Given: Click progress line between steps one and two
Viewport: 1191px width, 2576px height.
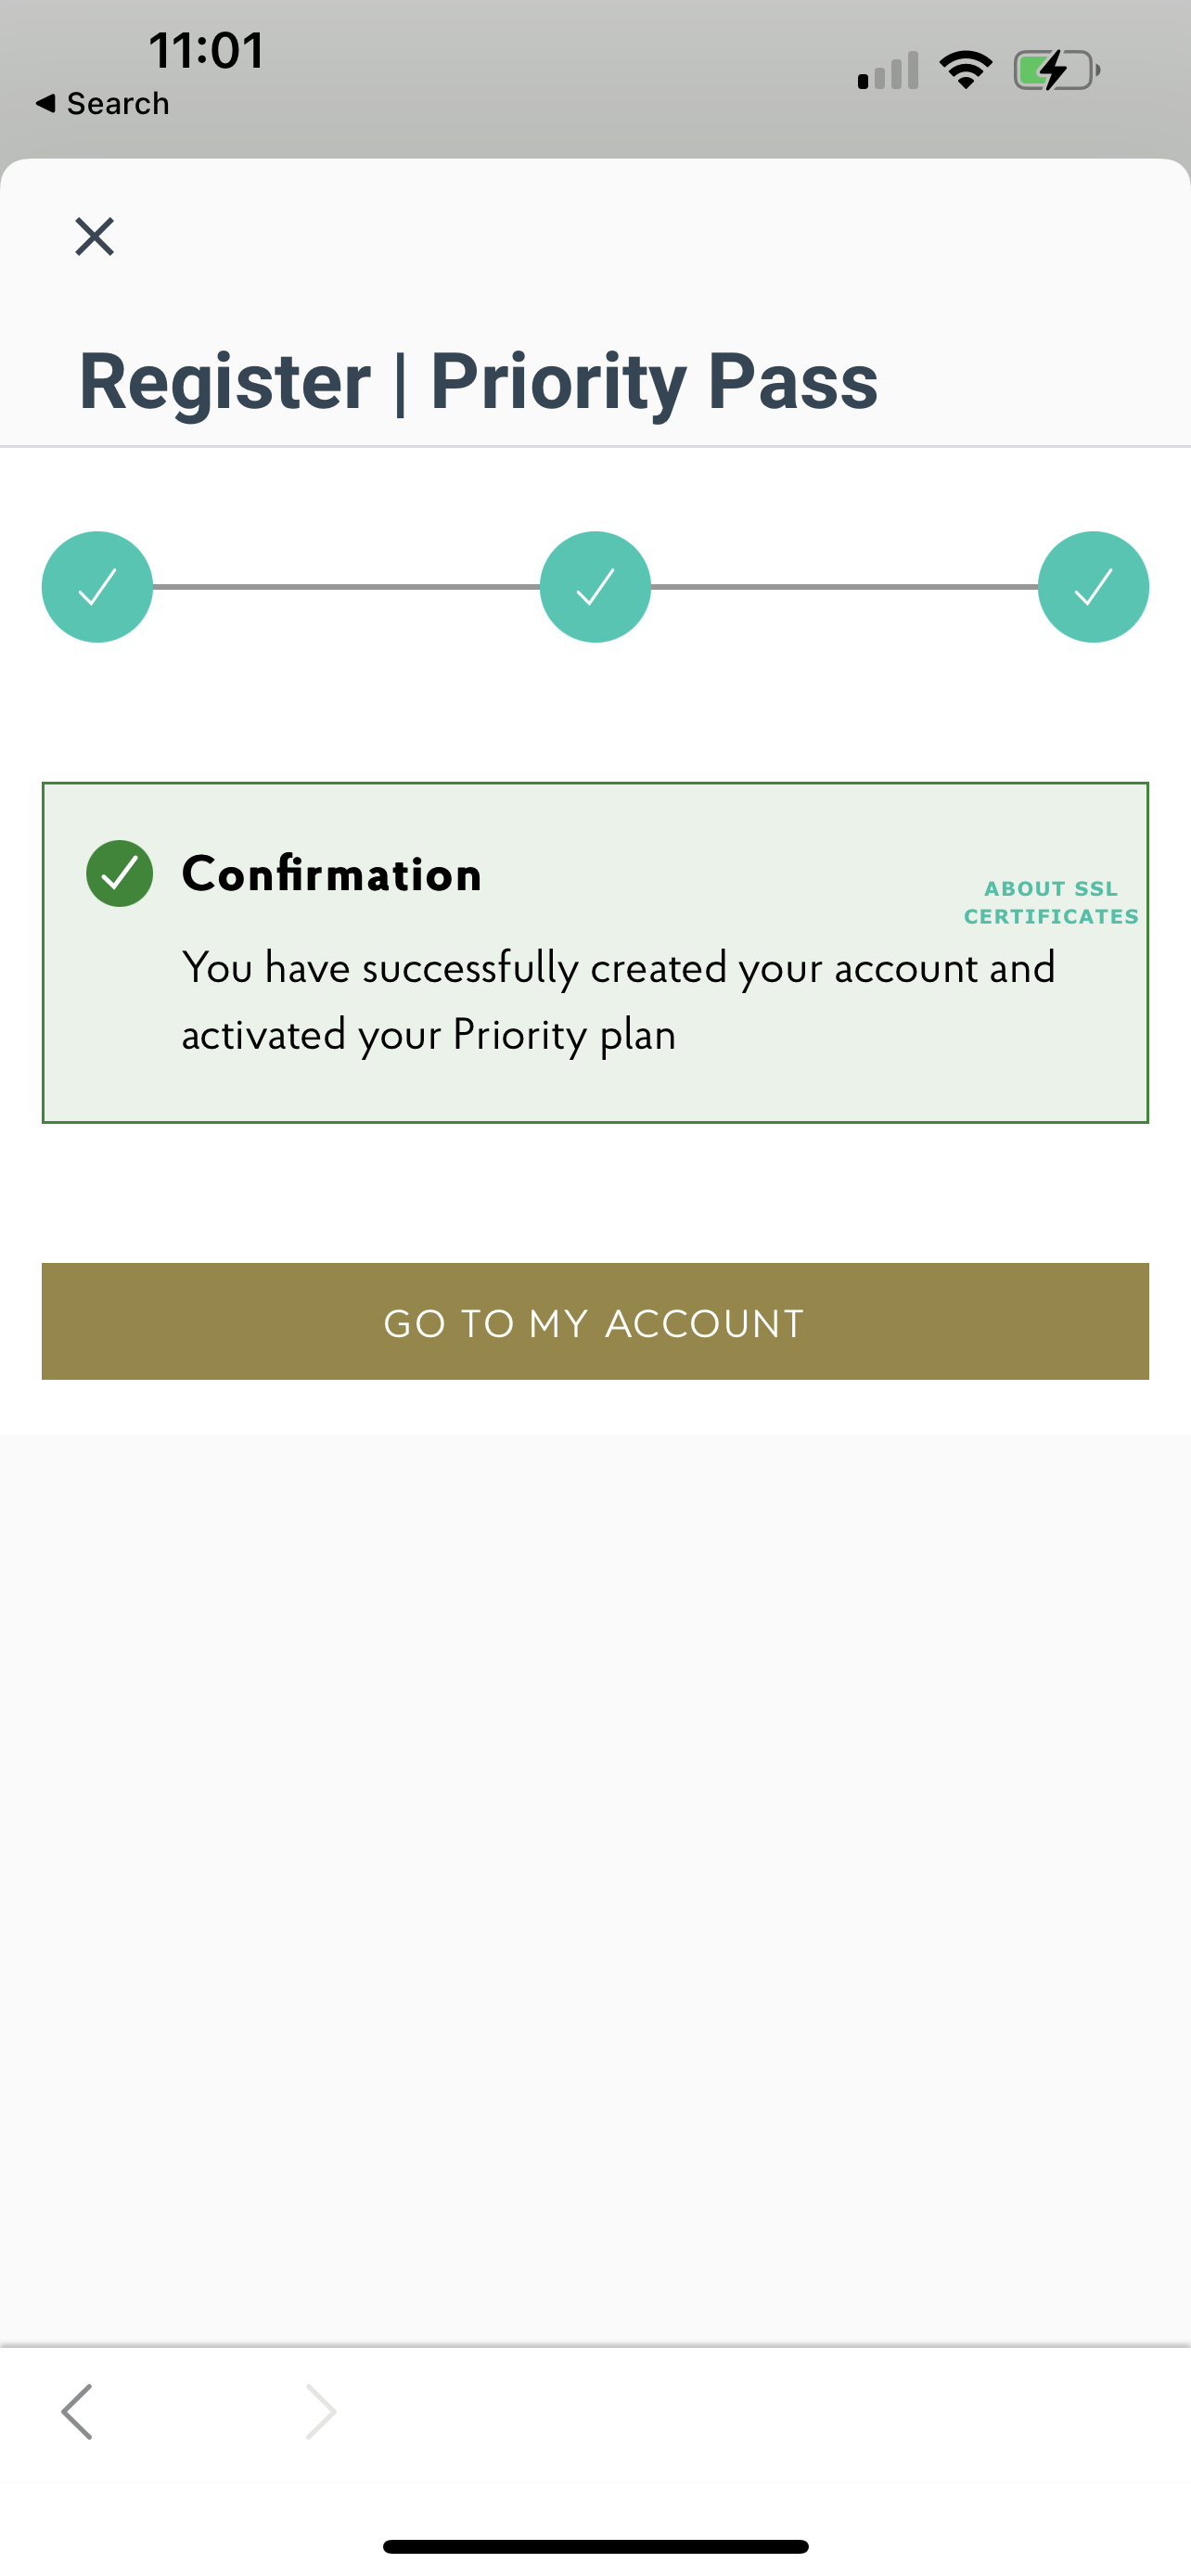Looking at the screenshot, I should click(x=346, y=587).
